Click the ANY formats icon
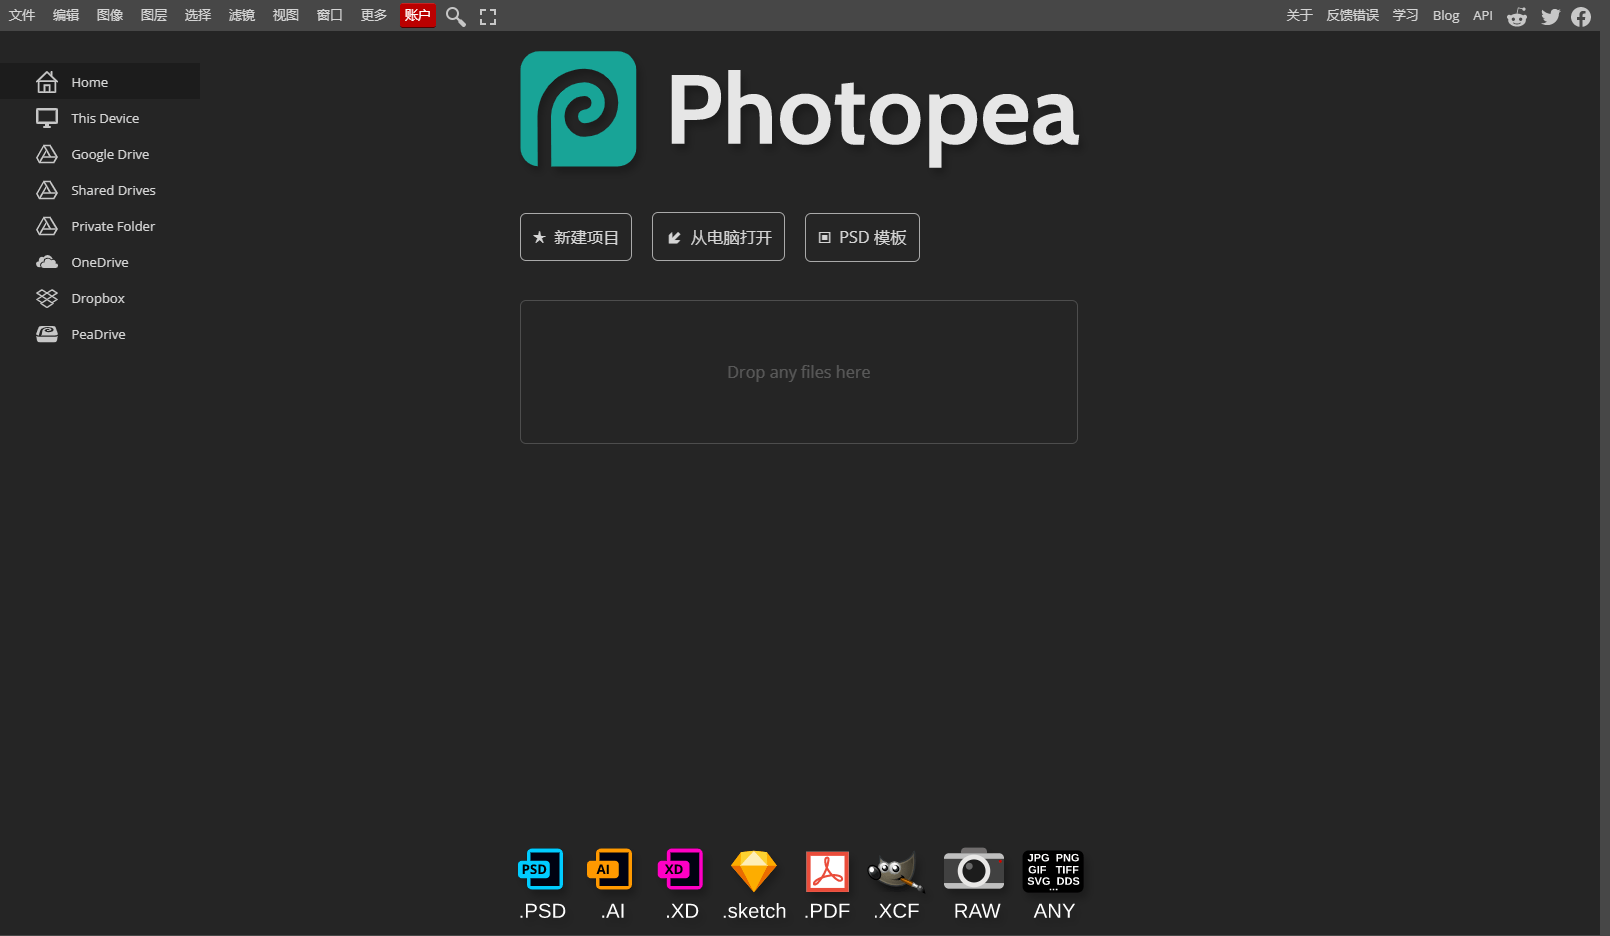This screenshot has width=1610, height=936. click(x=1053, y=870)
